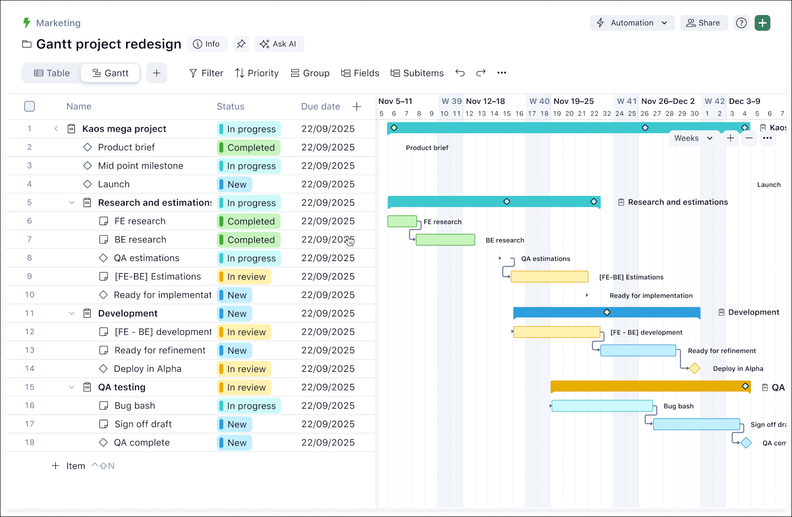
Task: Click the milestone diamond icon of Product brief
Action: click(87, 147)
